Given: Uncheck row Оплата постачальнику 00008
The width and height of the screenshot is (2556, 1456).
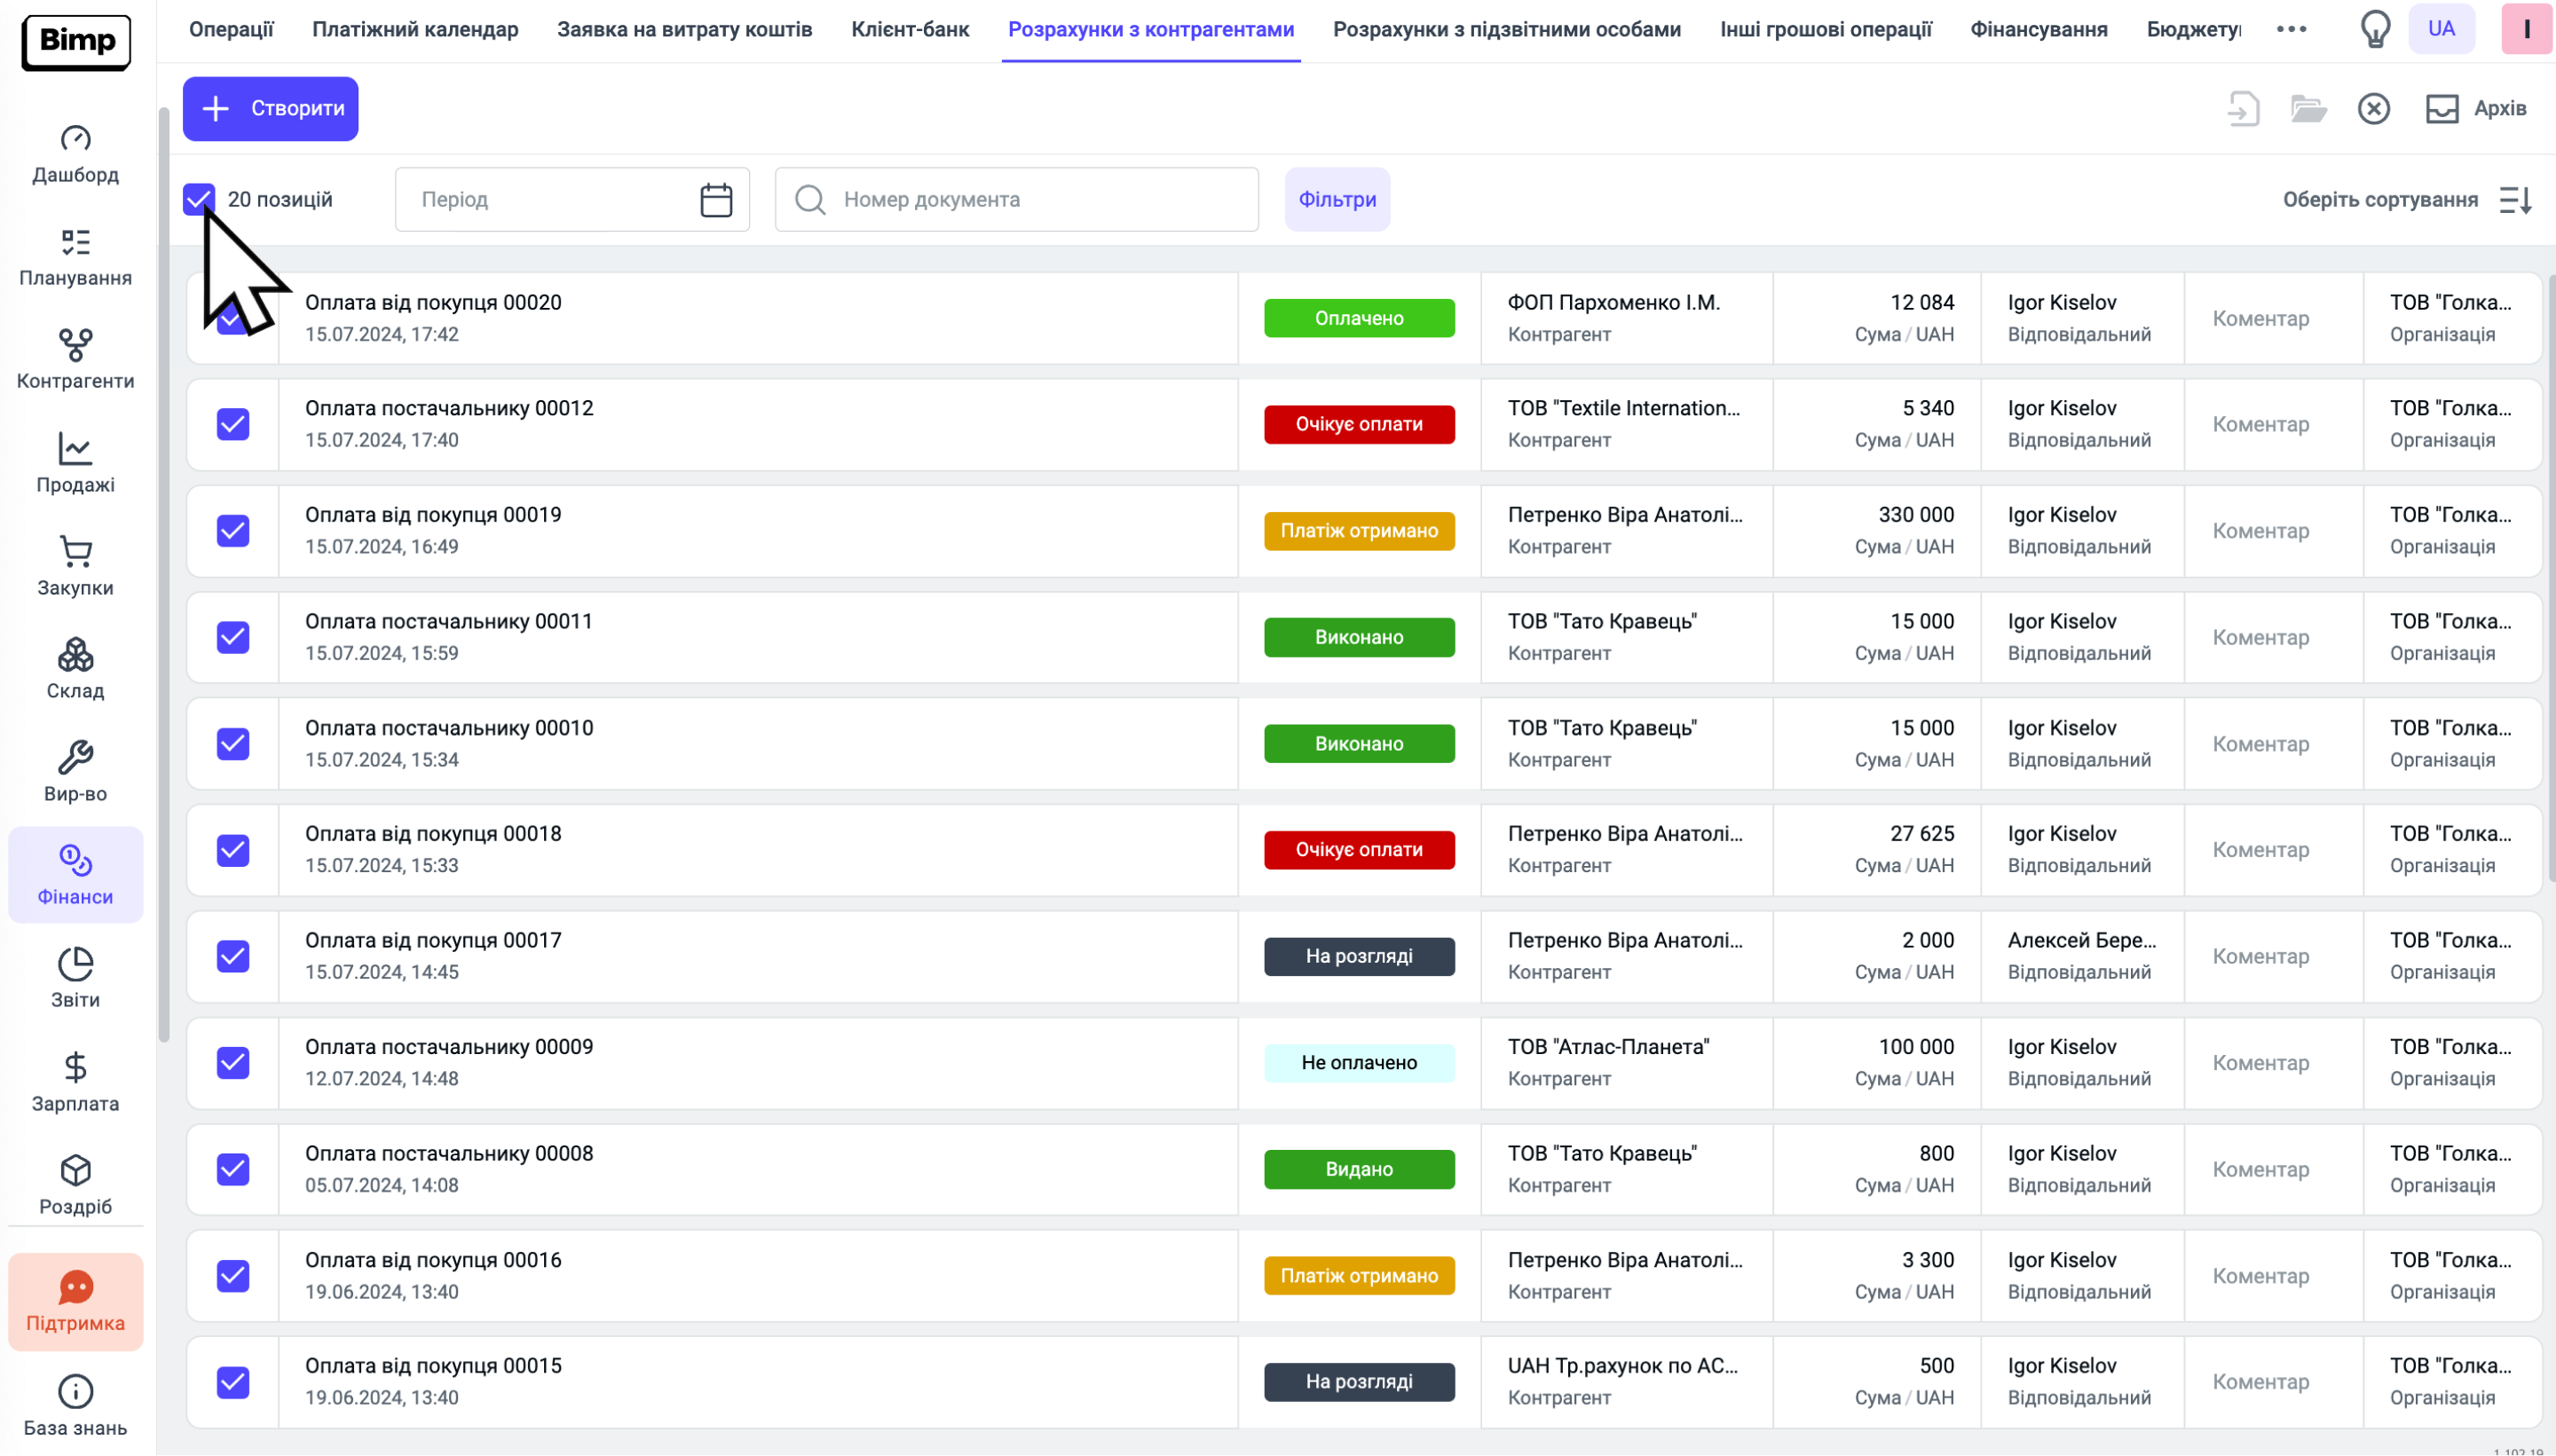Looking at the screenshot, I should pyautogui.click(x=233, y=1169).
